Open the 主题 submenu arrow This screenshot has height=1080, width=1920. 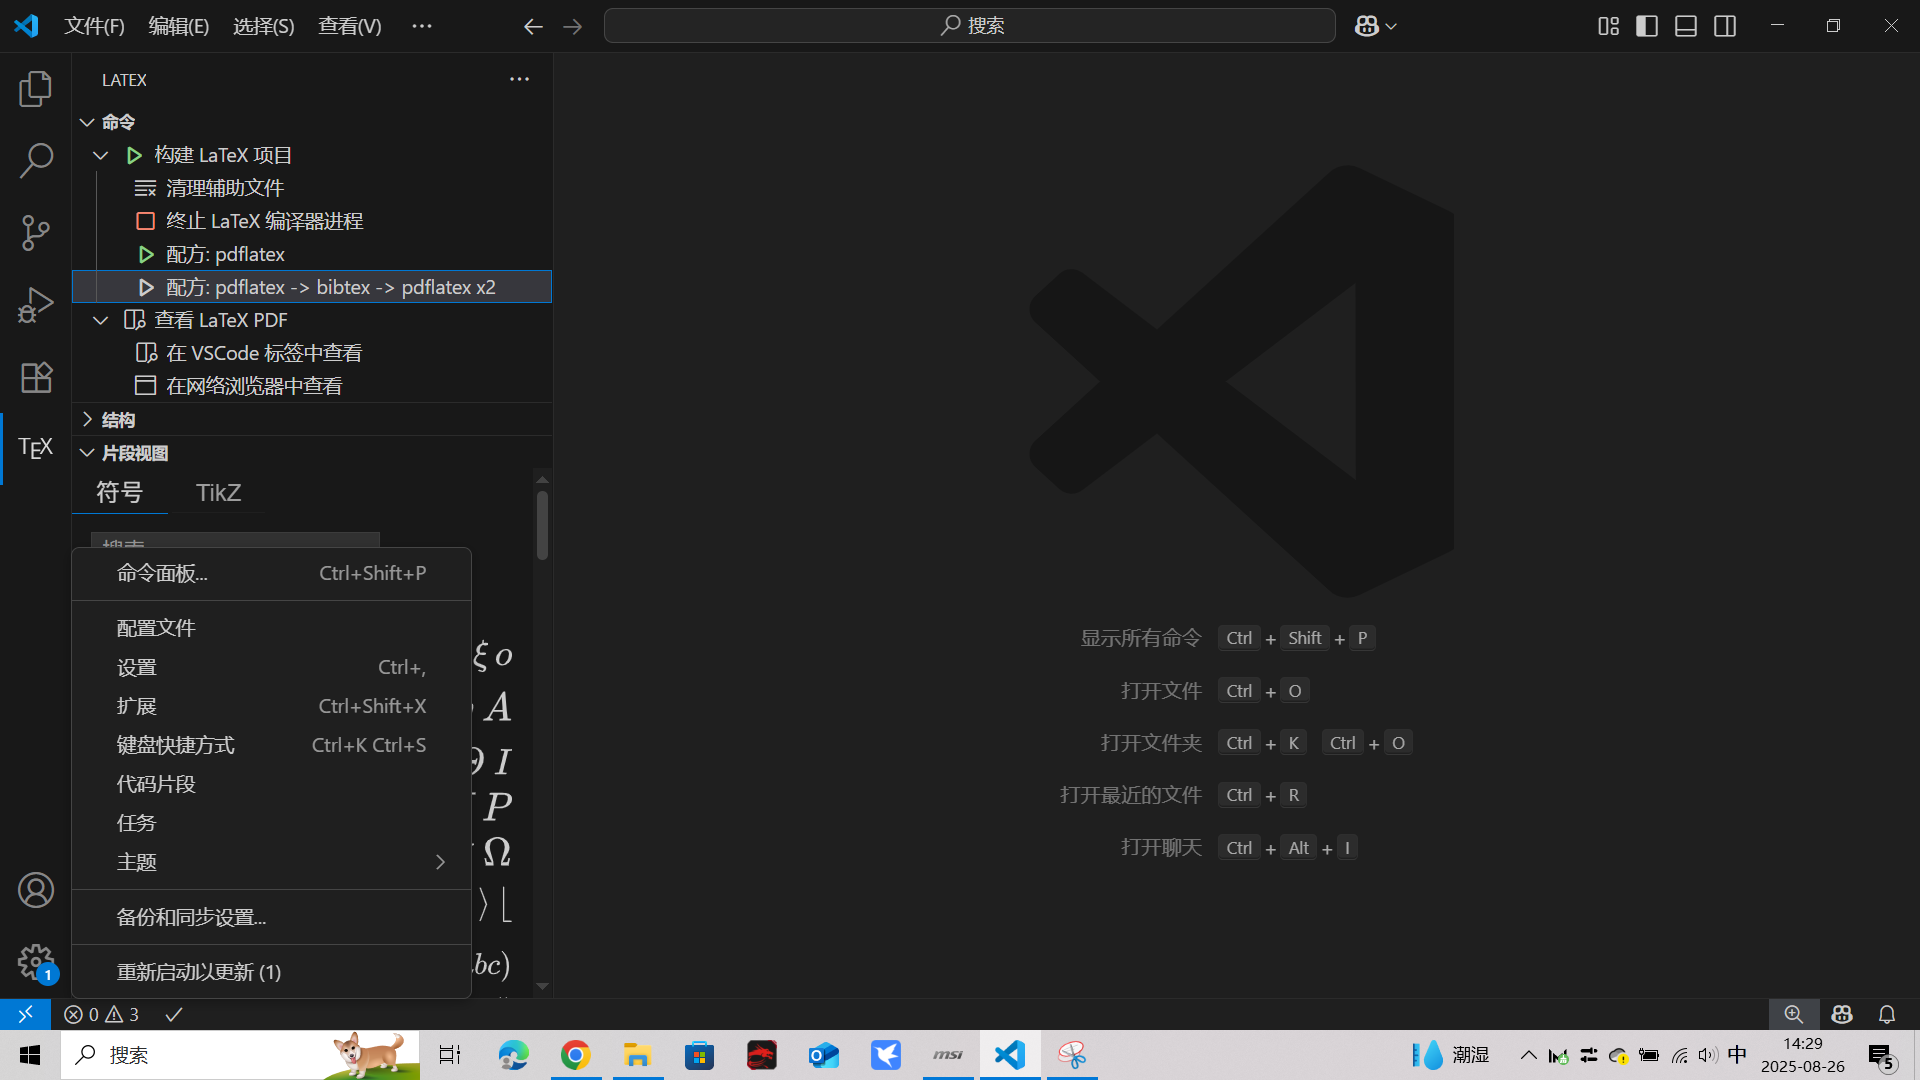click(x=440, y=862)
